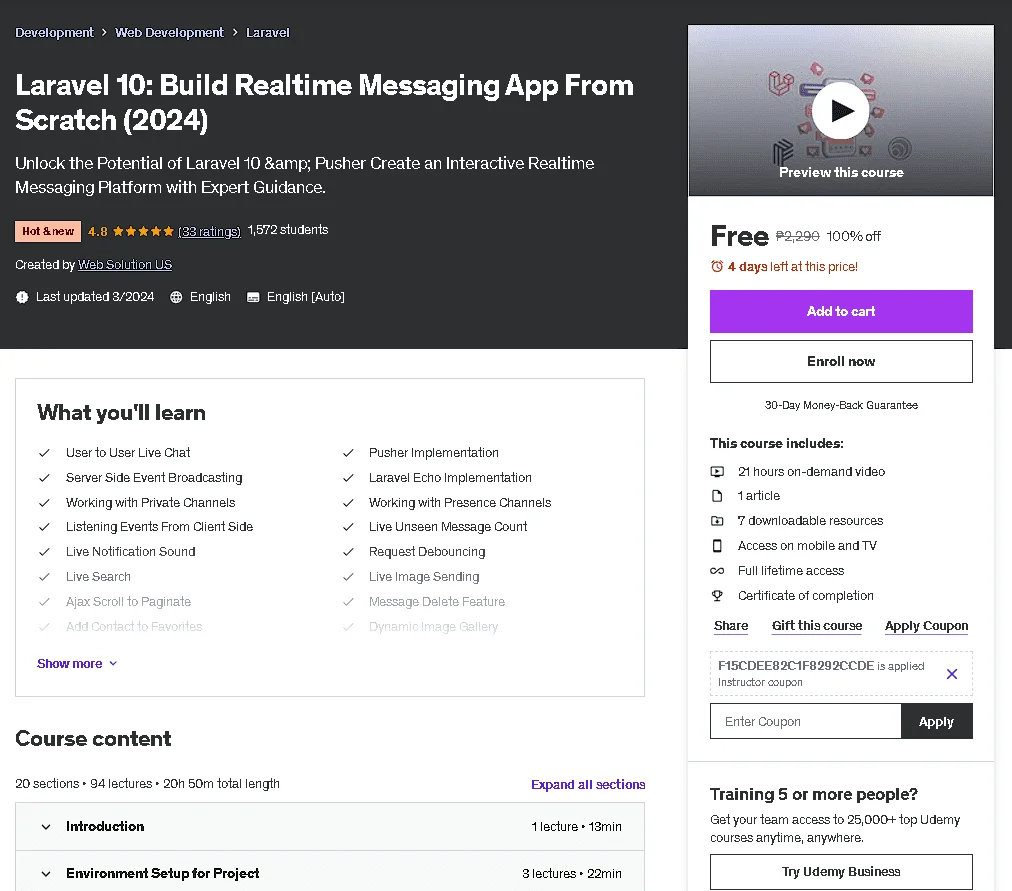1012x891 pixels.
Task: Focus the Enter Coupon input field
Action: click(805, 721)
